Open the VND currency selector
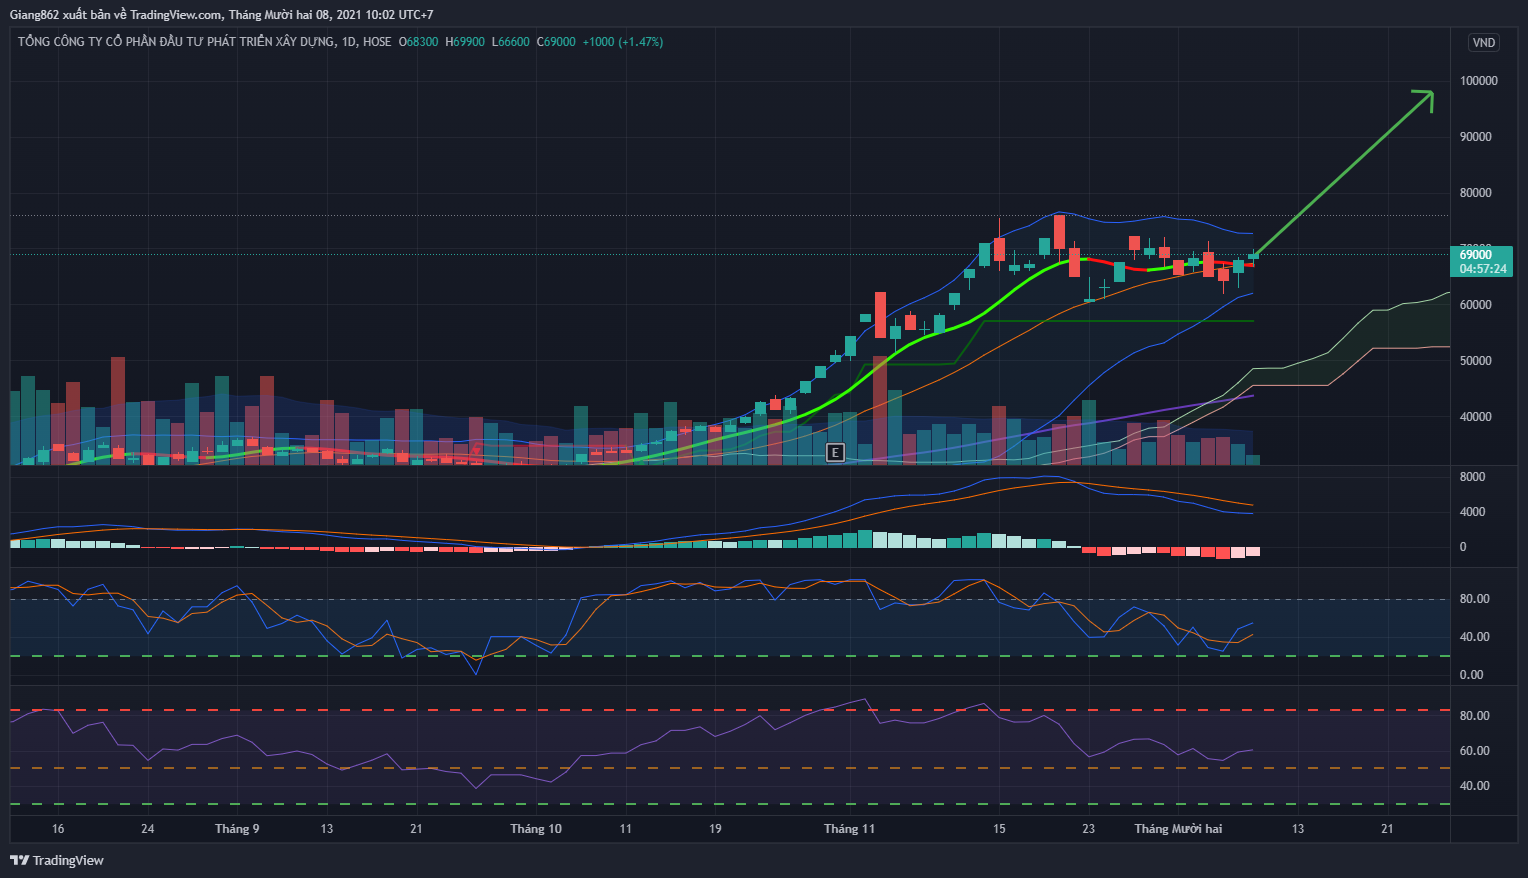The height and width of the screenshot is (878, 1528). pos(1484,42)
